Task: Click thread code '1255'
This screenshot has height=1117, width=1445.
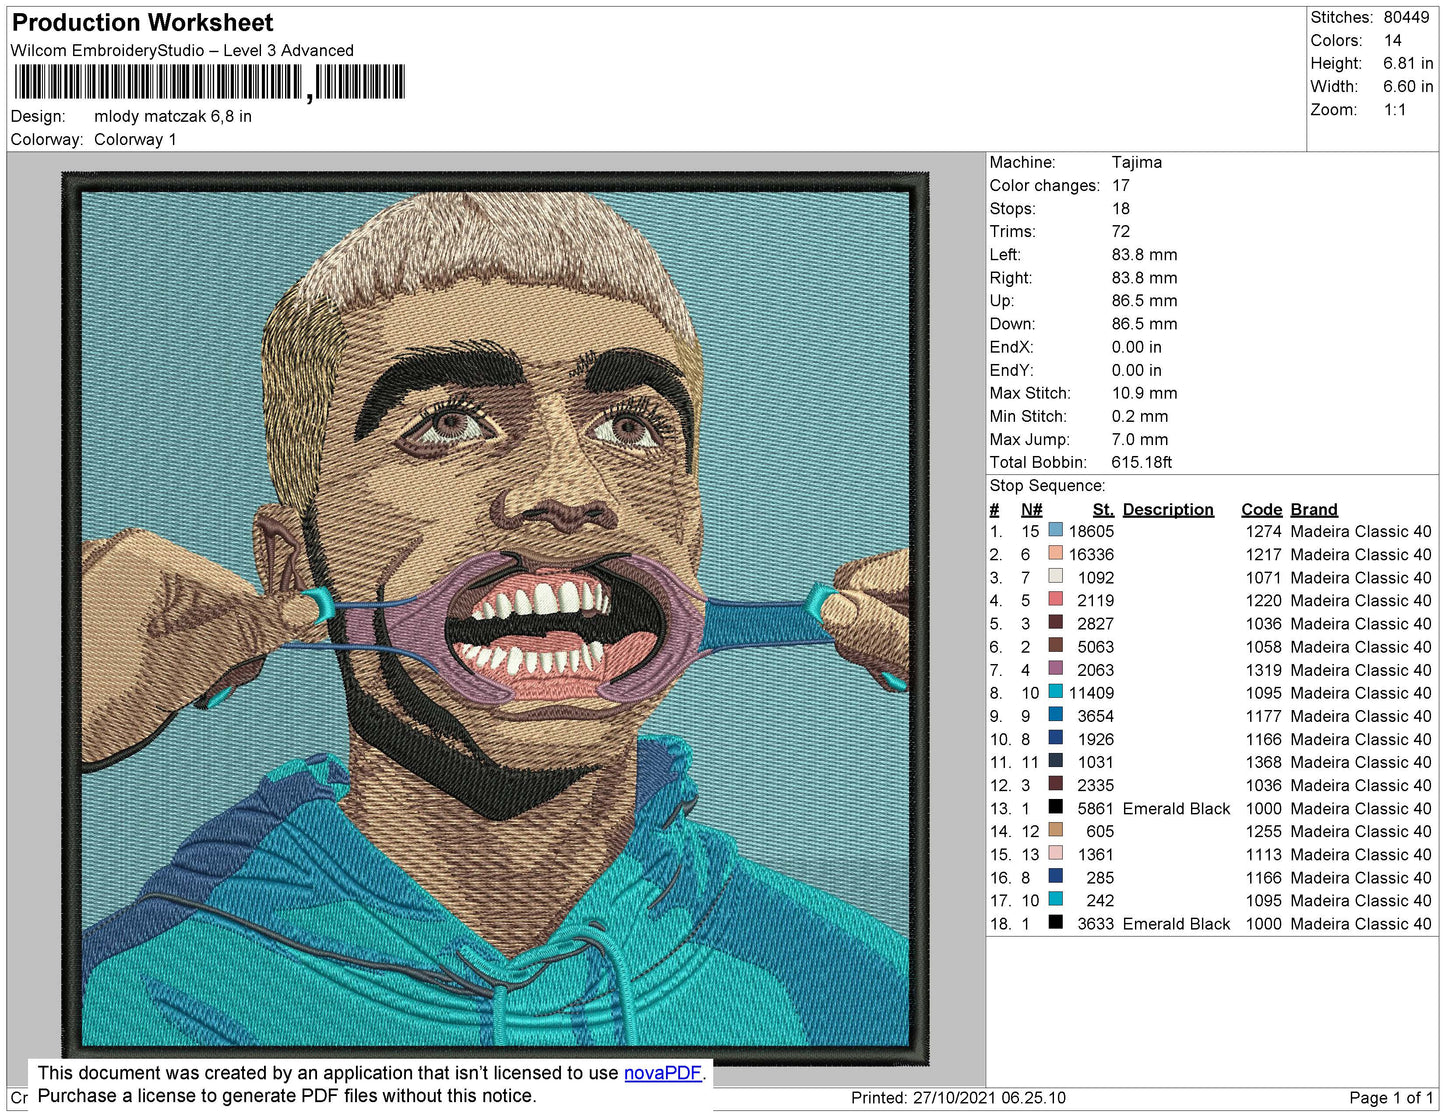Action: (1263, 831)
